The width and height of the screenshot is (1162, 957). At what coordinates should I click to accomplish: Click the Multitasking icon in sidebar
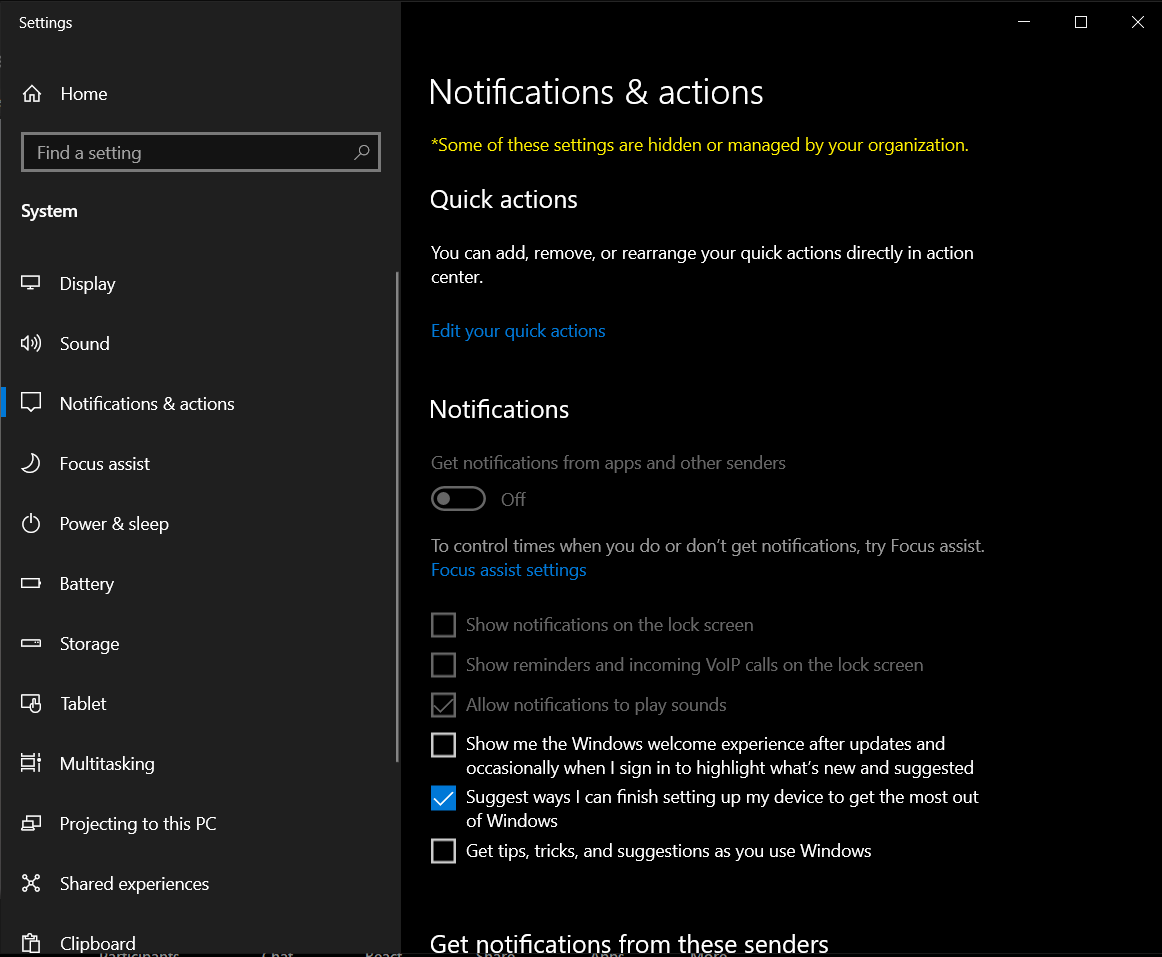tap(30, 763)
